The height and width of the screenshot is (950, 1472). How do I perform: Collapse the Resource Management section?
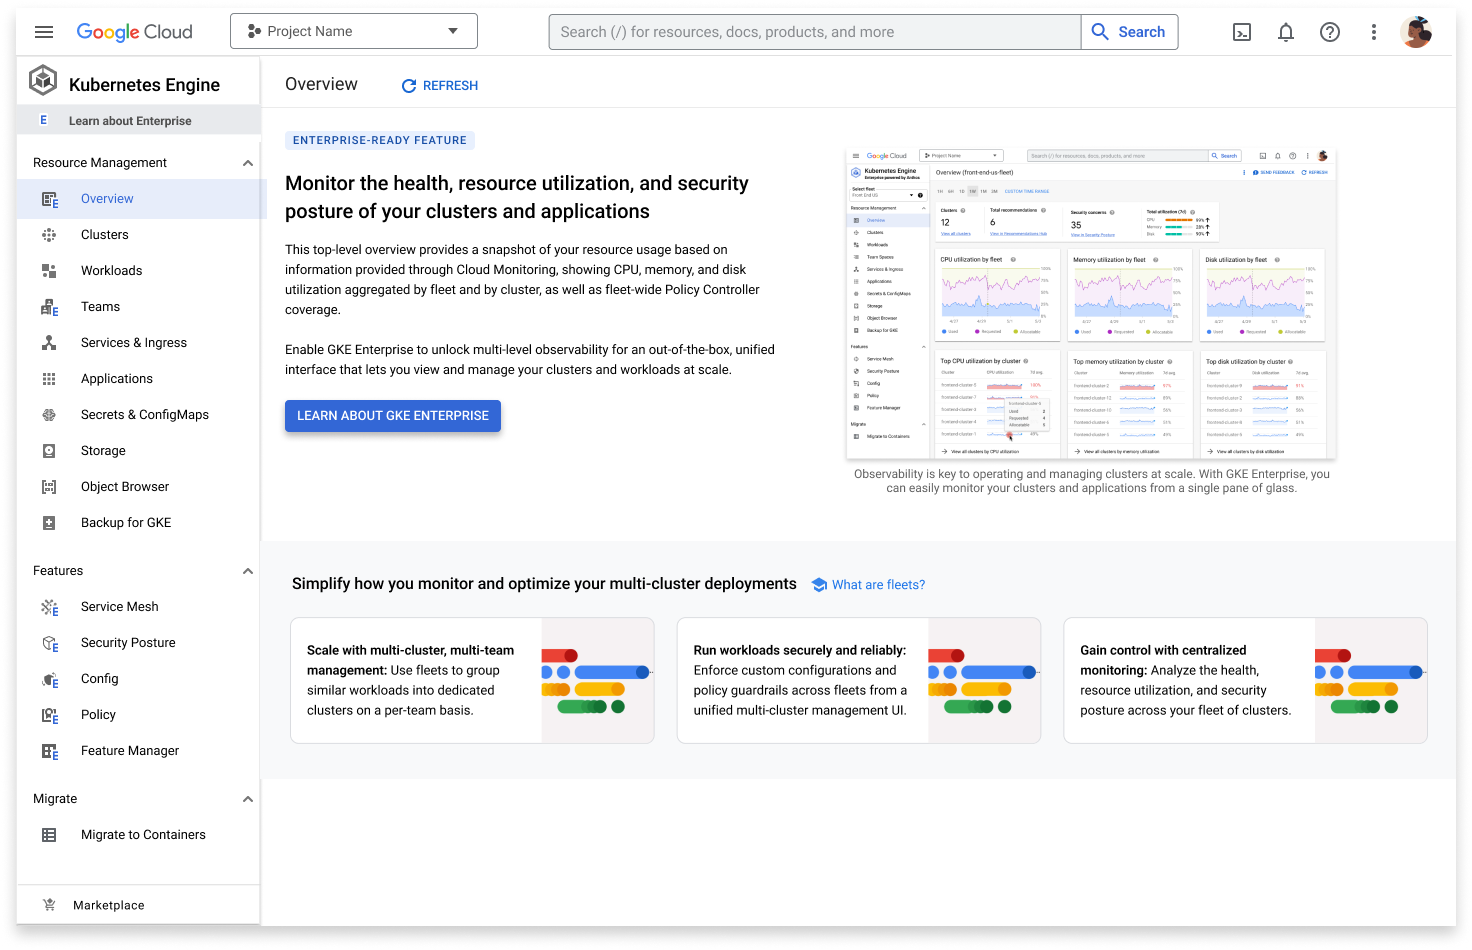[x=248, y=163]
